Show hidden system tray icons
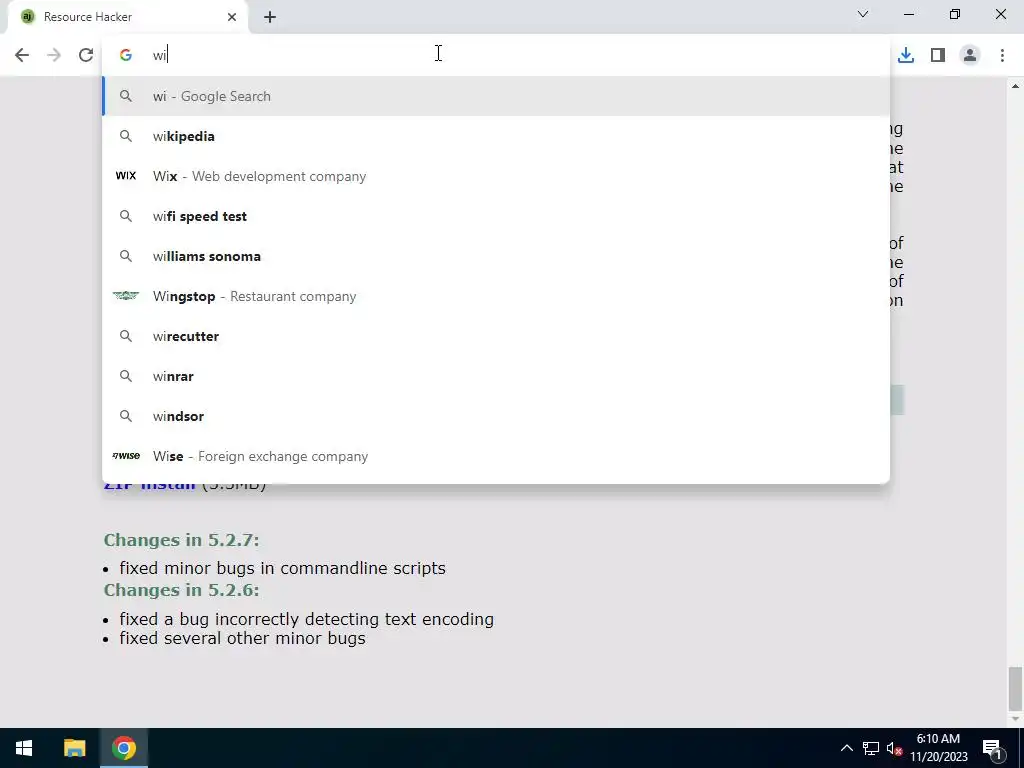This screenshot has height=768, width=1024. 846,748
